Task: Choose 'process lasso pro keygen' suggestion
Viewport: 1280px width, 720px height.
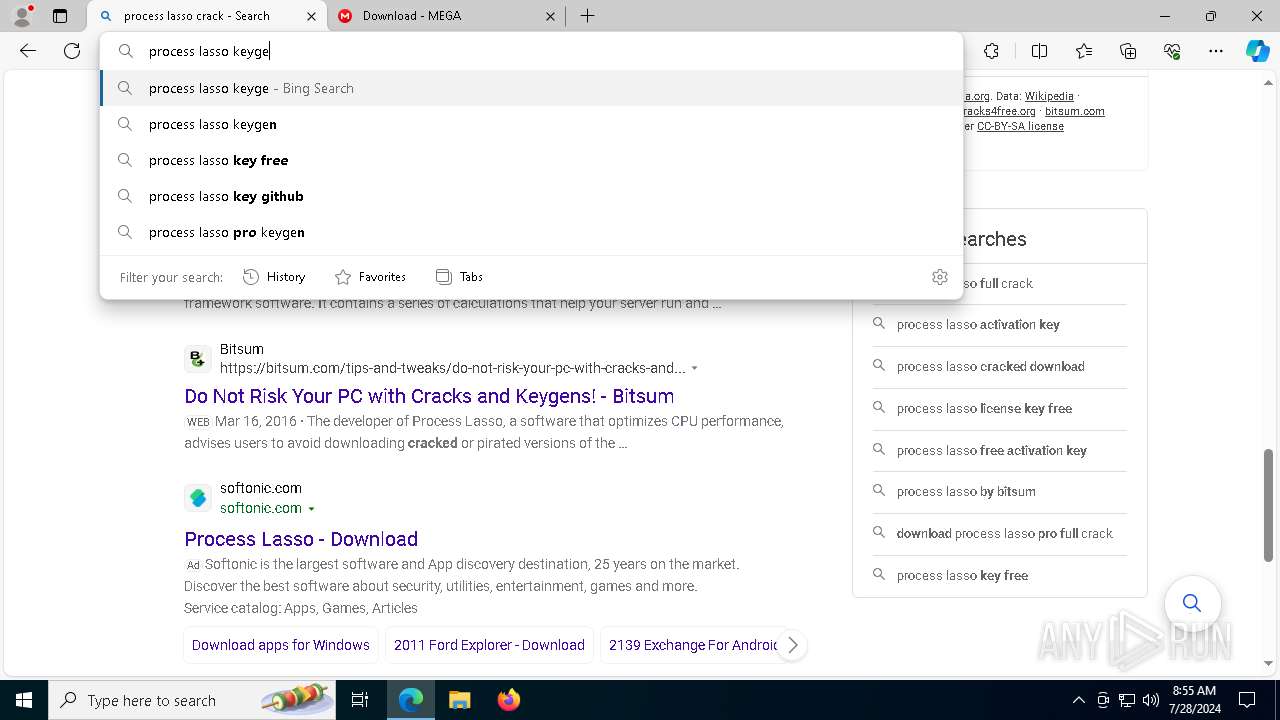Action: pyautogui.click(x=531, y=232)
